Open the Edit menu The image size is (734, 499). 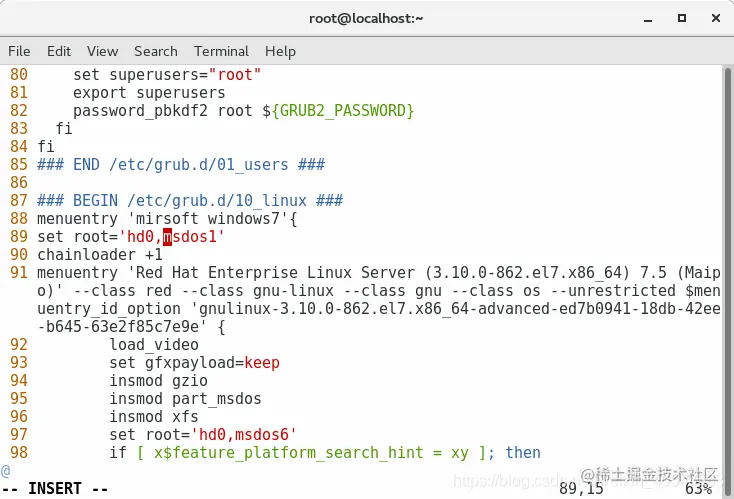pyautogui.click(x=59, y=51)
